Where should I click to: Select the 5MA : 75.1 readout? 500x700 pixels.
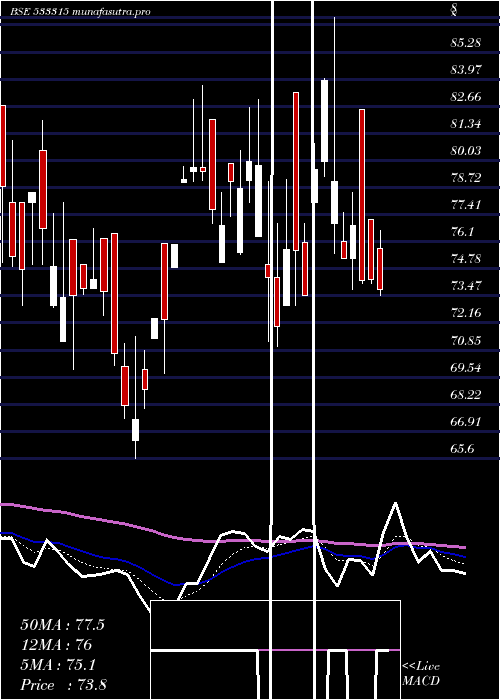click(x=58, y=665)
